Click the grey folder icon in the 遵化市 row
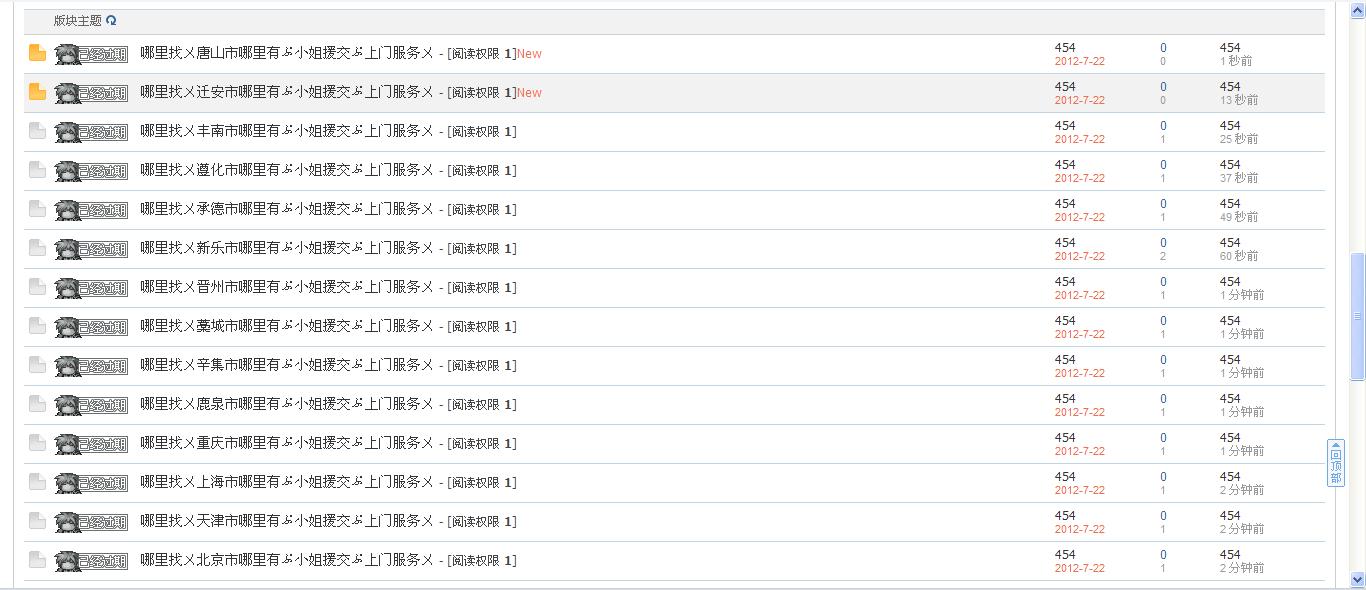The width and height of the screenshot is (1366, 590). [38, 170]
